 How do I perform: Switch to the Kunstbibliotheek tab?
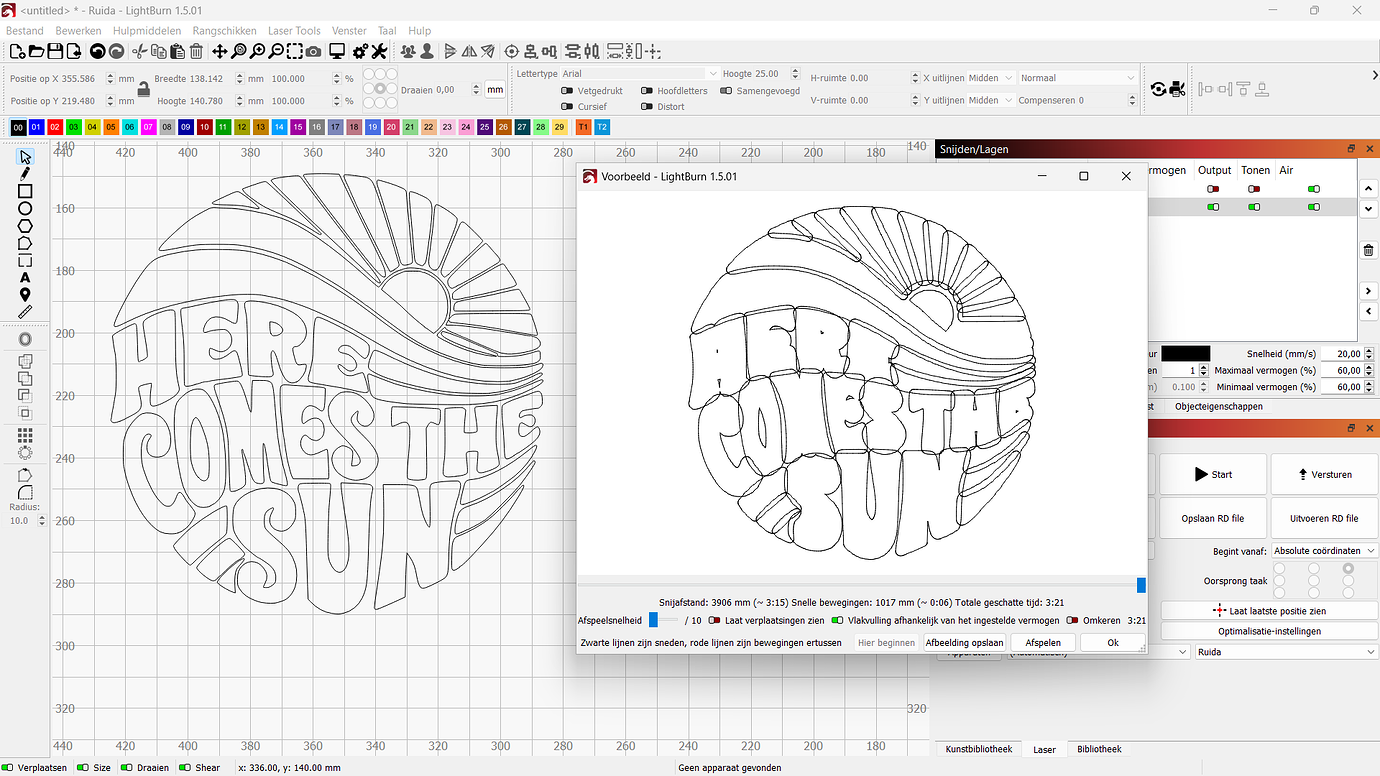pyautogui.click(x=979, y=749)
